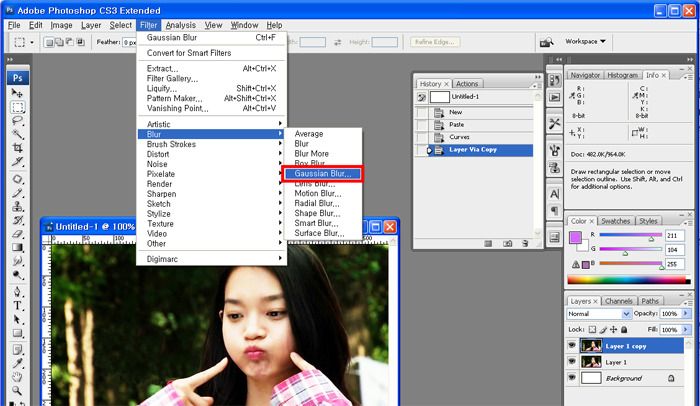The width and height of the screenshot is (700, 406).
Task: Click the Refine Edge... button
Action: (434, 42)
